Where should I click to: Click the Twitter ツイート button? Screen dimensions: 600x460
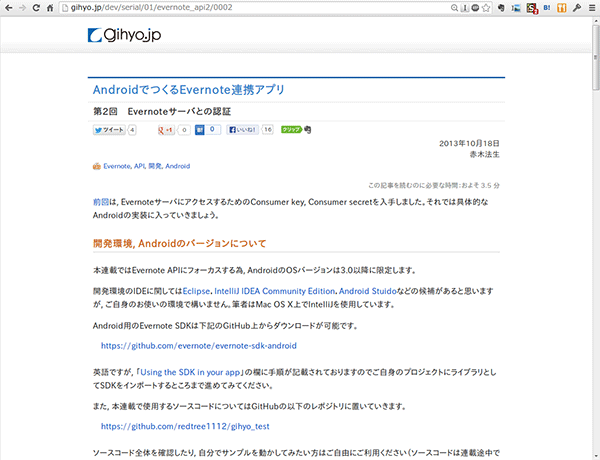point(109,130)
